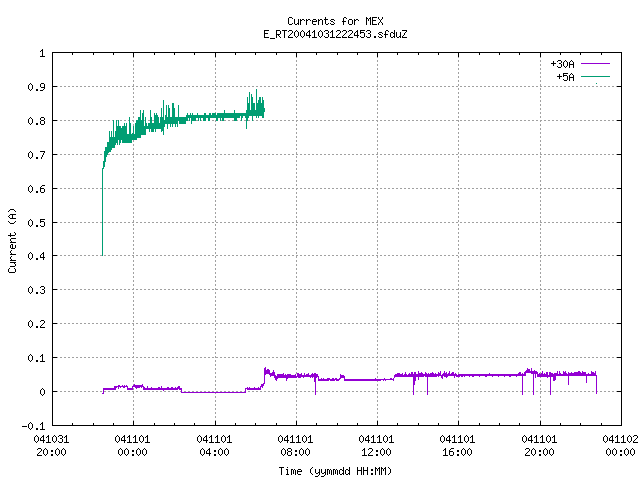Click the x-axis label 041031 20:00

pos(51,446)
